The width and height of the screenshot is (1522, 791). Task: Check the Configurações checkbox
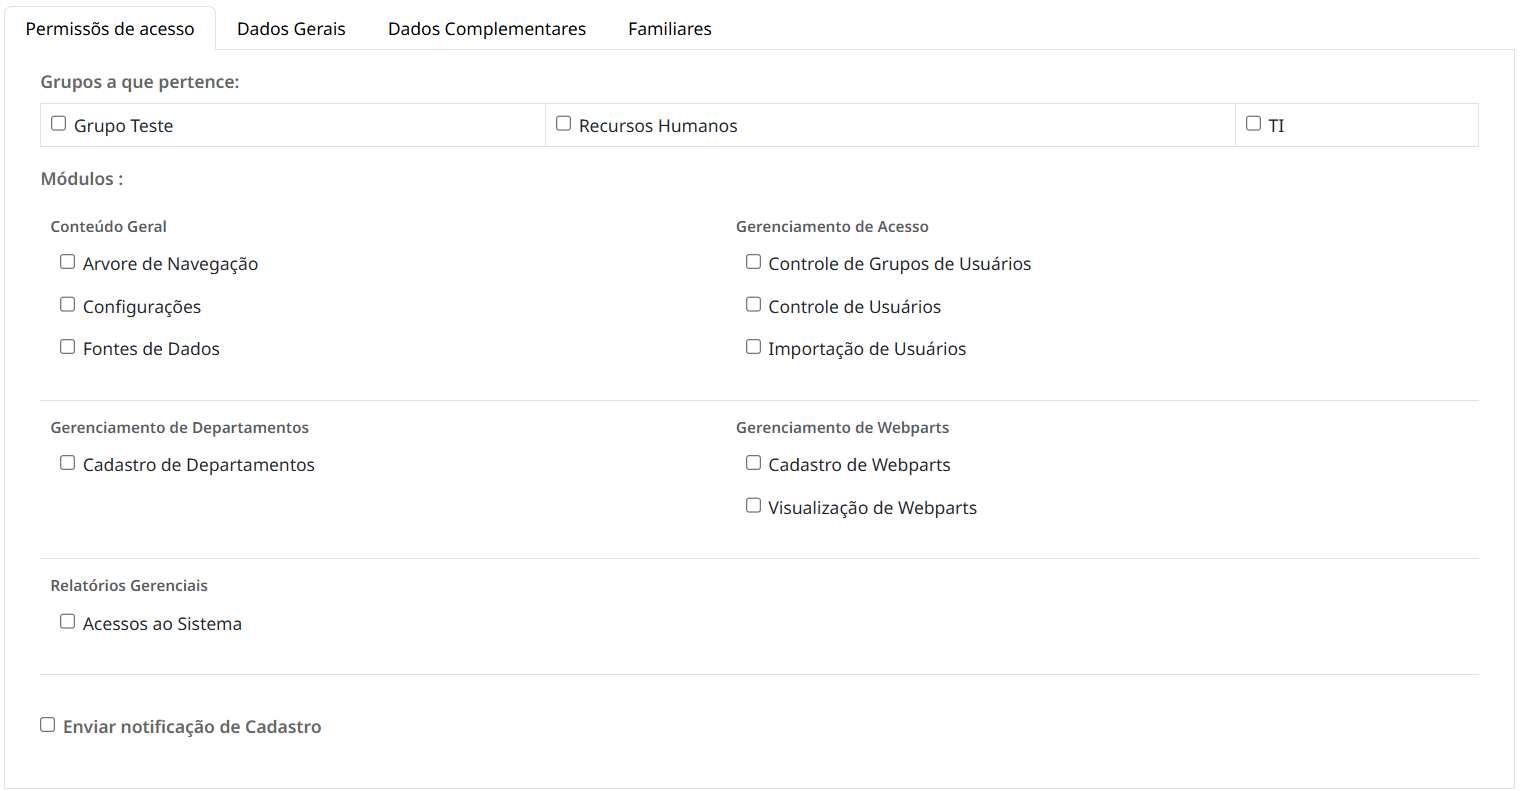tap(68, 305)
